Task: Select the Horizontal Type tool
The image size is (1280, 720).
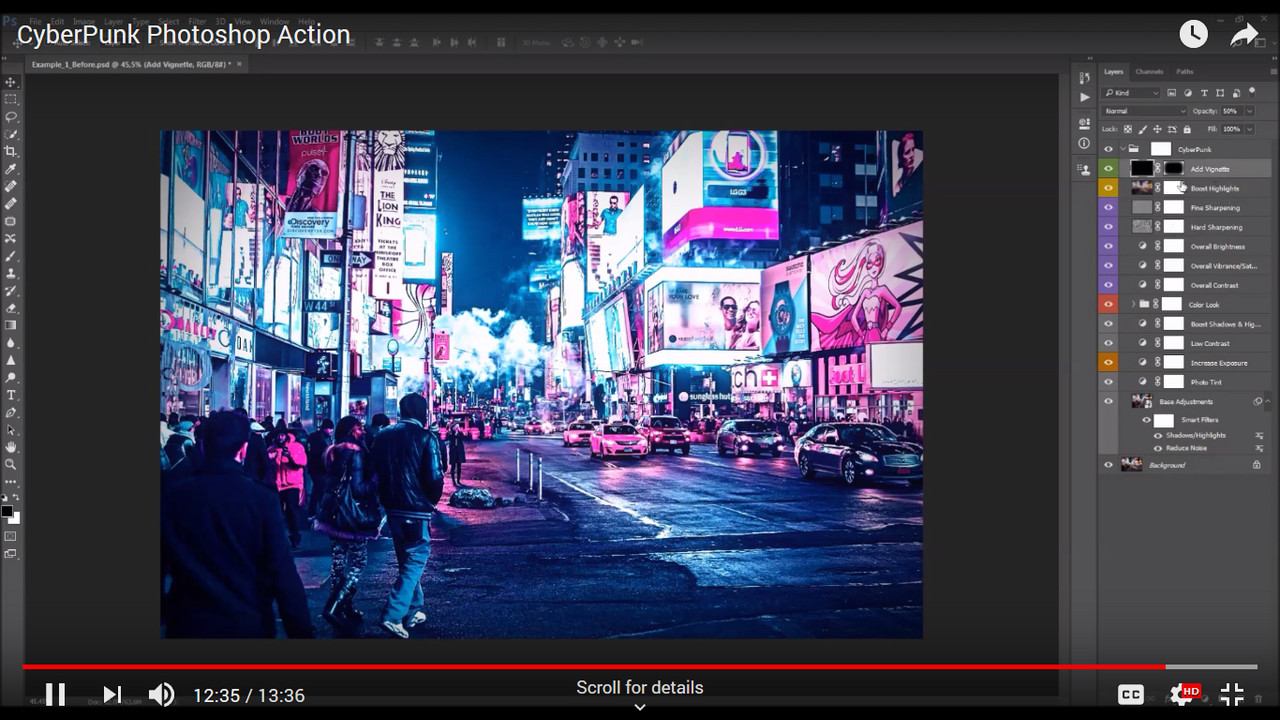Action: tap(11, 395)
